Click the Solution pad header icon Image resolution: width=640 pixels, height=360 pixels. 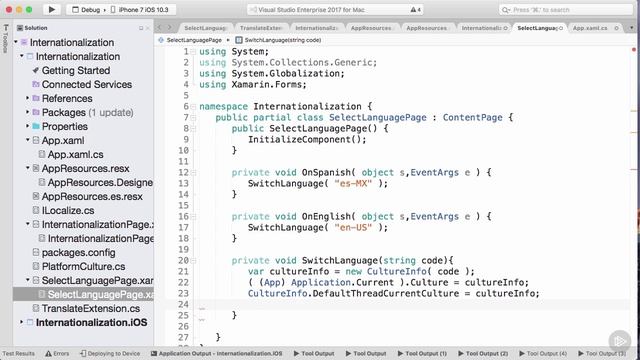point(20,28)
